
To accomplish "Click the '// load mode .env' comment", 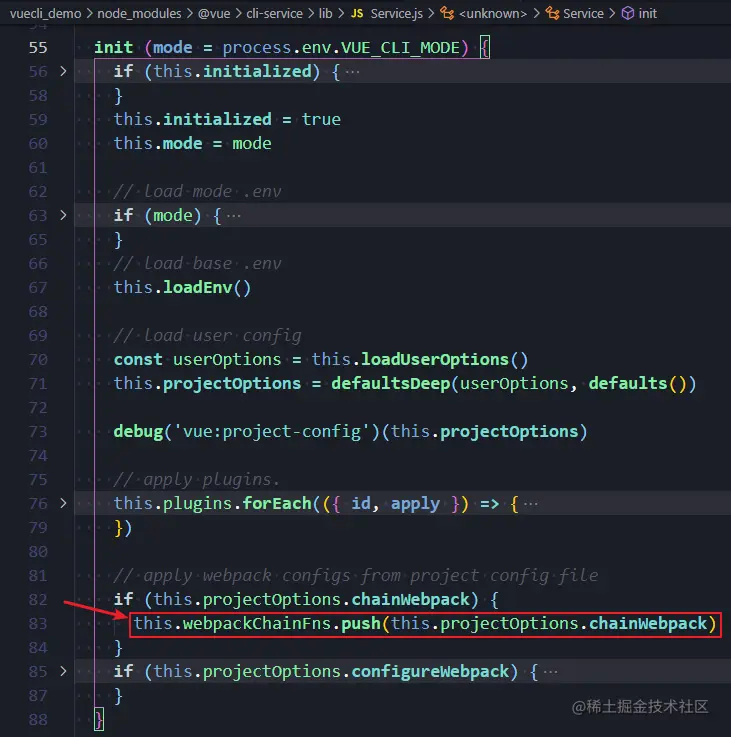I will pos(197,191).
